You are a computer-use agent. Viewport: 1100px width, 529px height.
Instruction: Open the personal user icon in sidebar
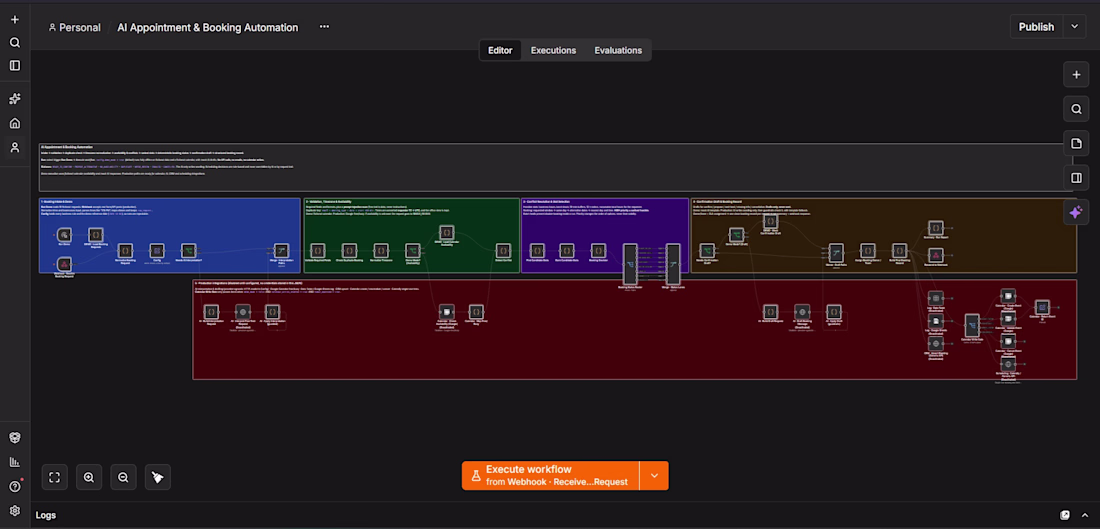point(15,147)
